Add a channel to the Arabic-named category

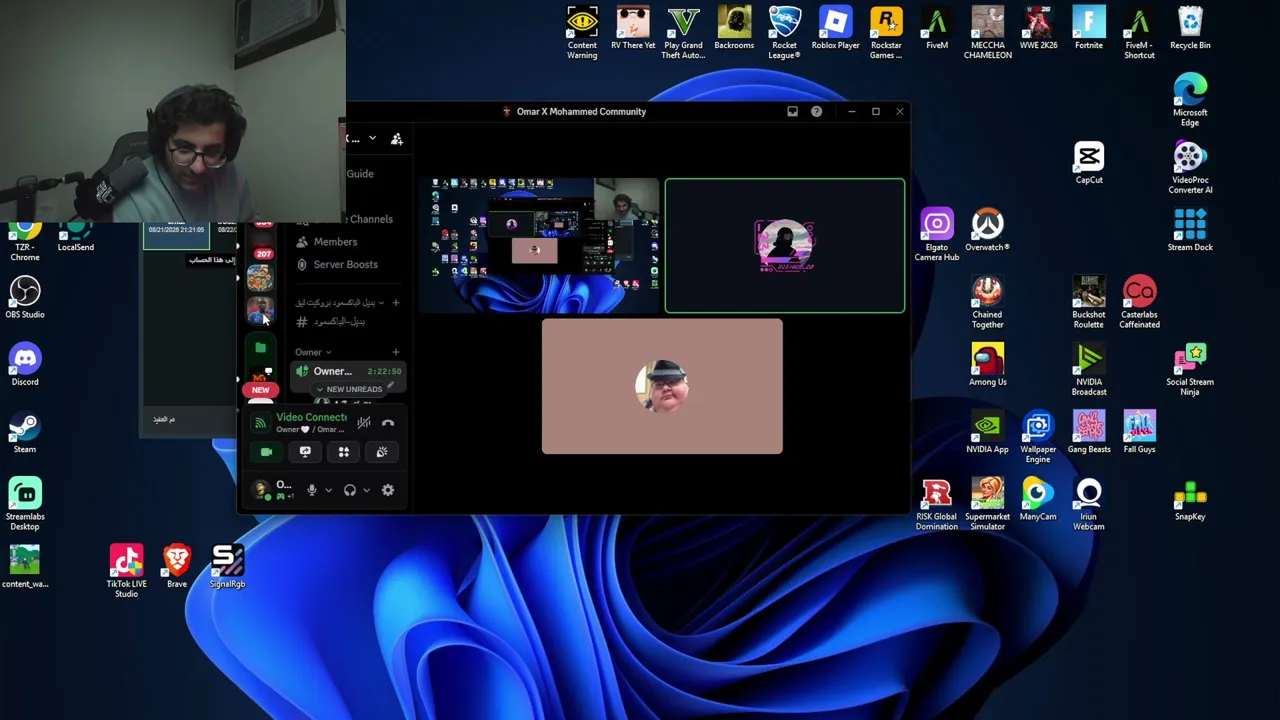(395, 302)
